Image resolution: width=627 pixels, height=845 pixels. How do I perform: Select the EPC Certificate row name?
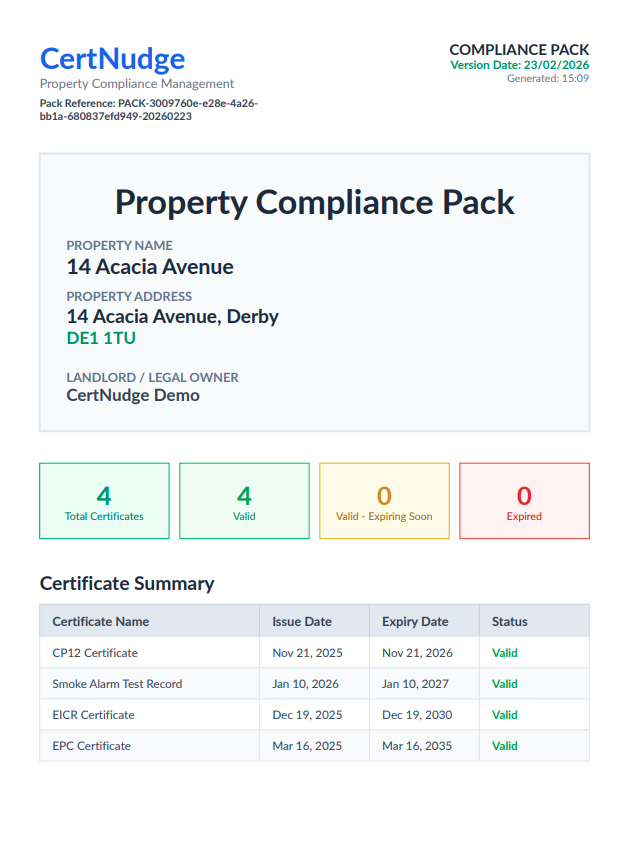[x=92, y=746]
